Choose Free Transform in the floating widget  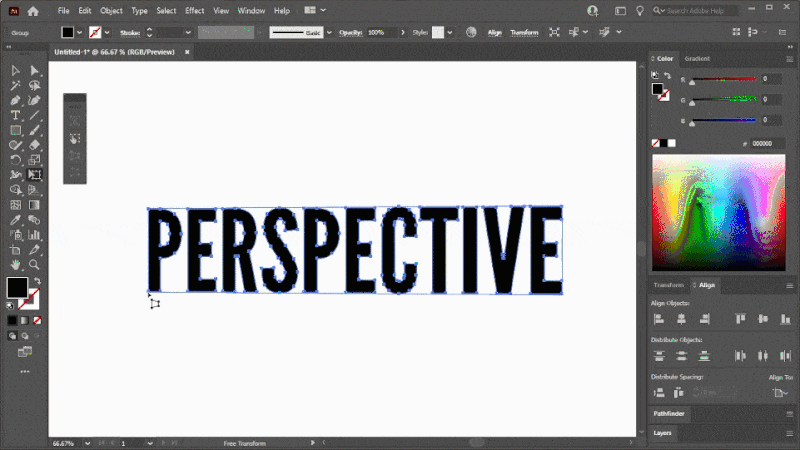tap(75, 139)
